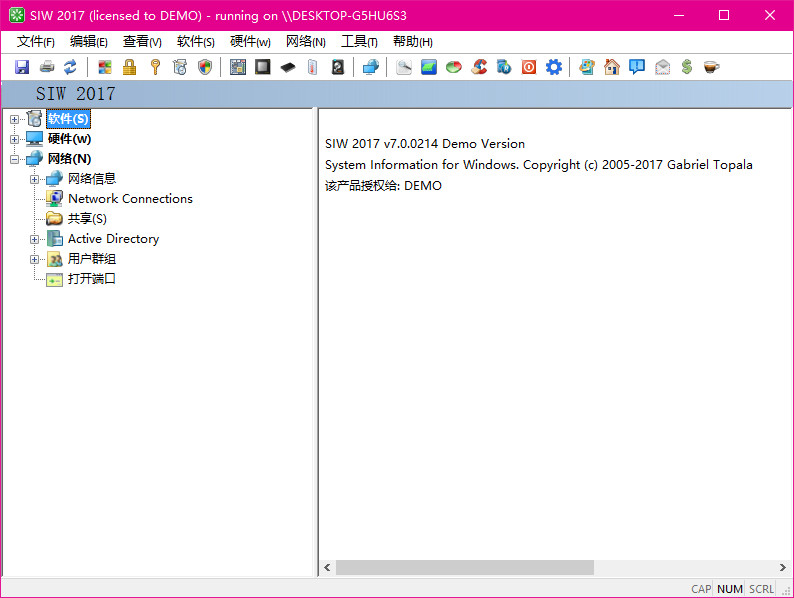Click the black memory module icon
This screenshot has height=598, width=794.
point(288,67)
